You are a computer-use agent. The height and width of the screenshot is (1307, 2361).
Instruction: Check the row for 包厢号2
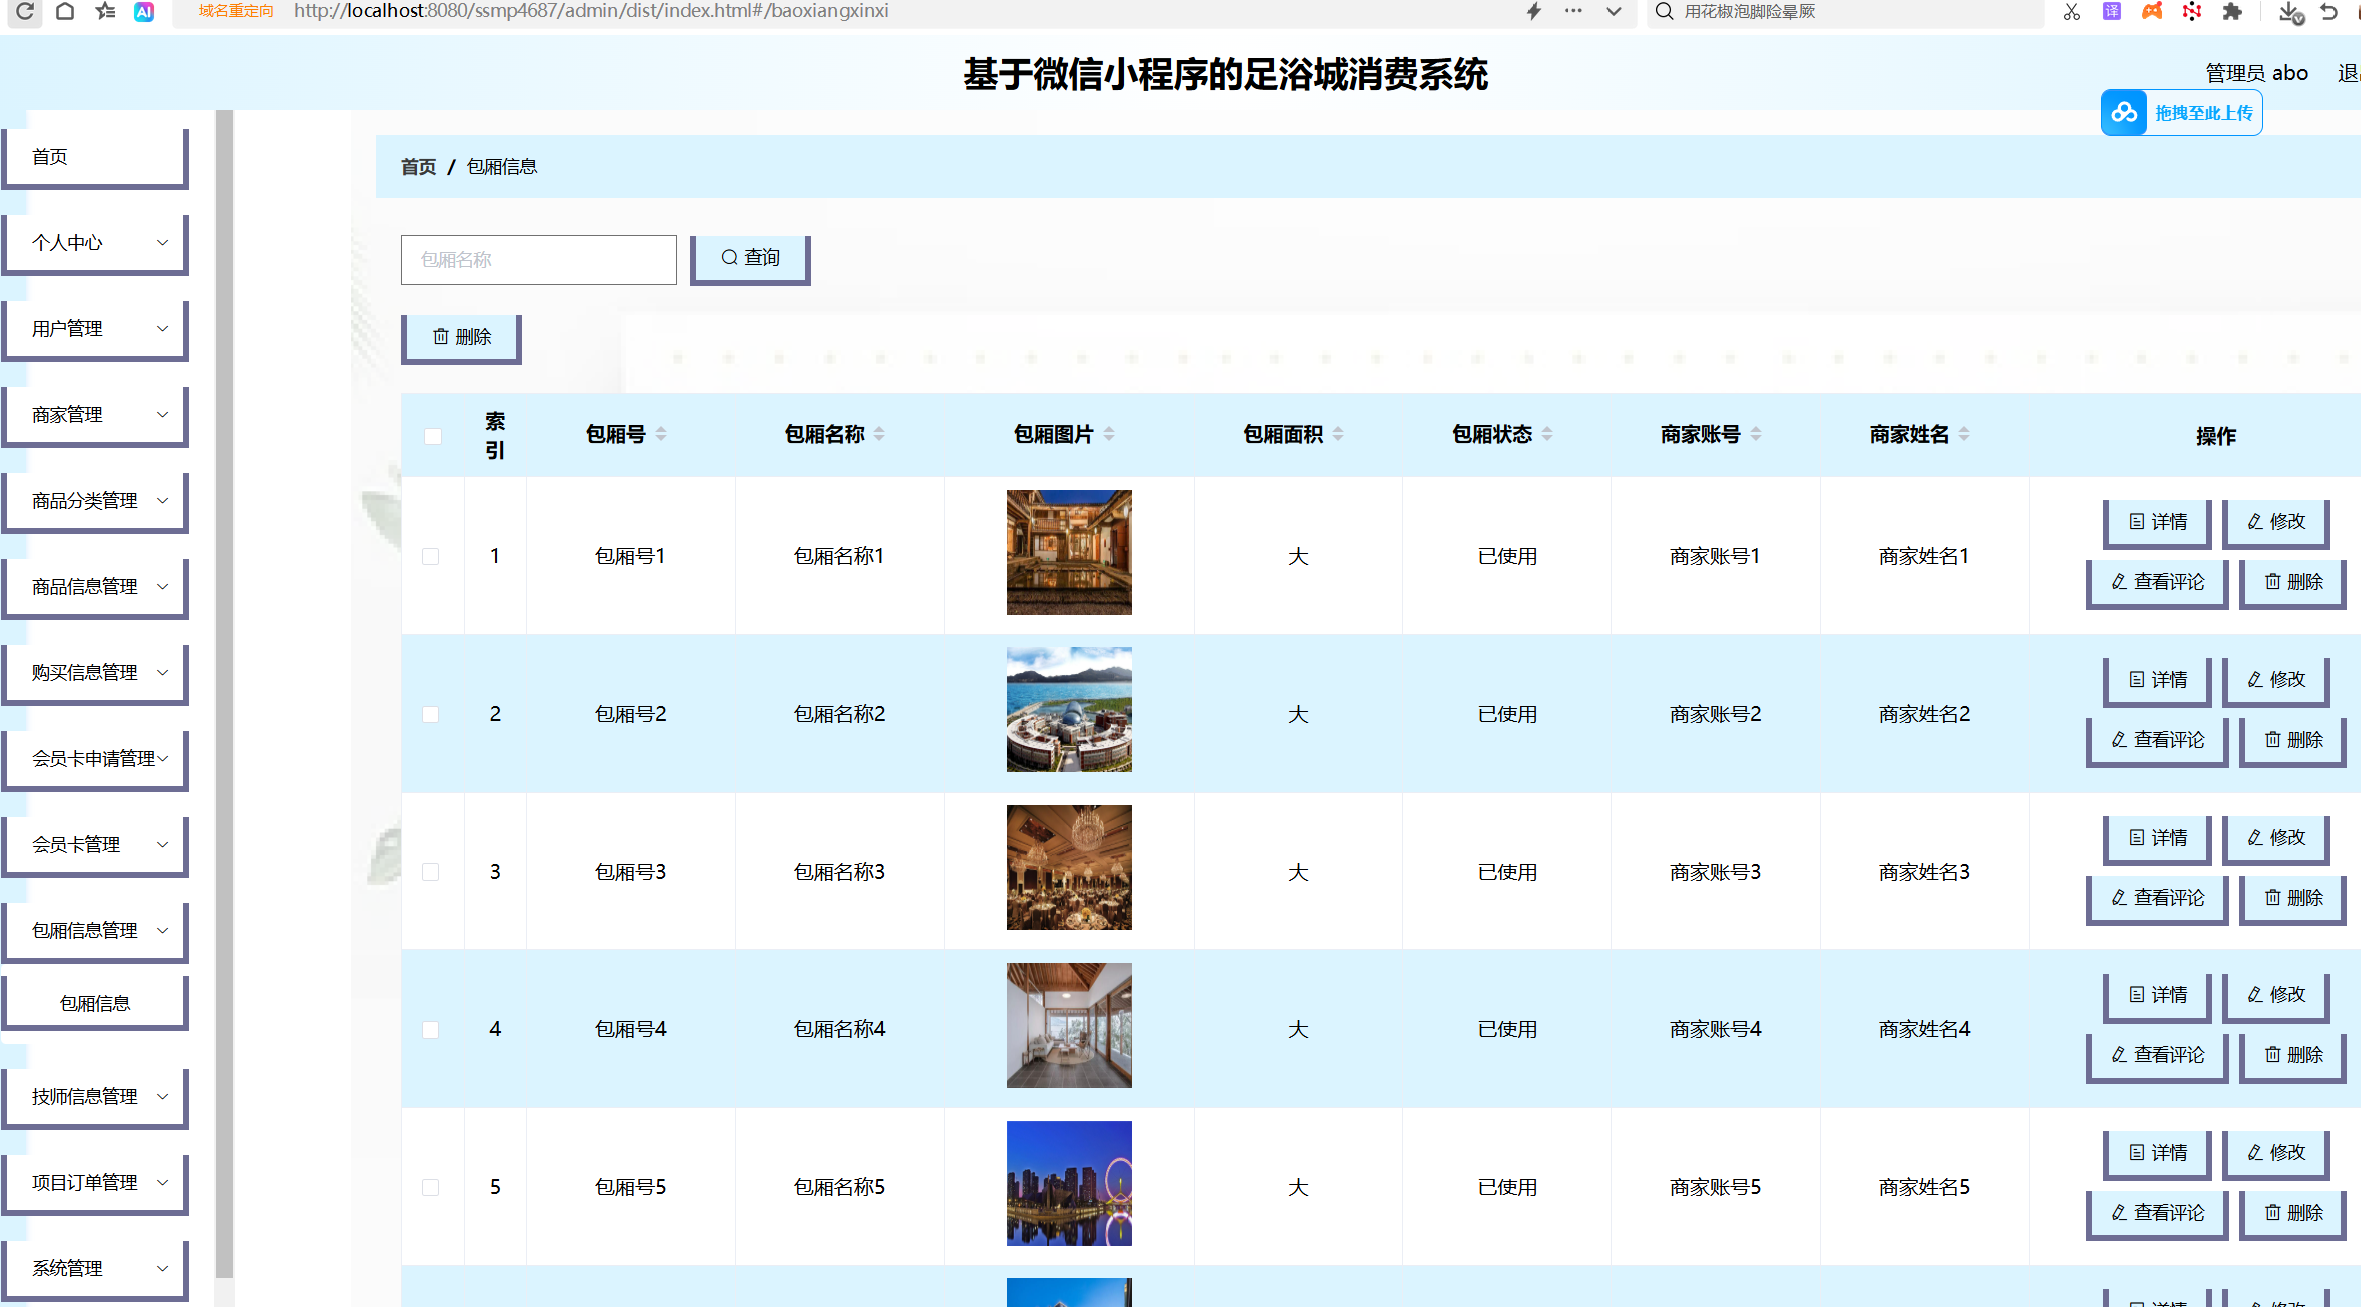431,714
